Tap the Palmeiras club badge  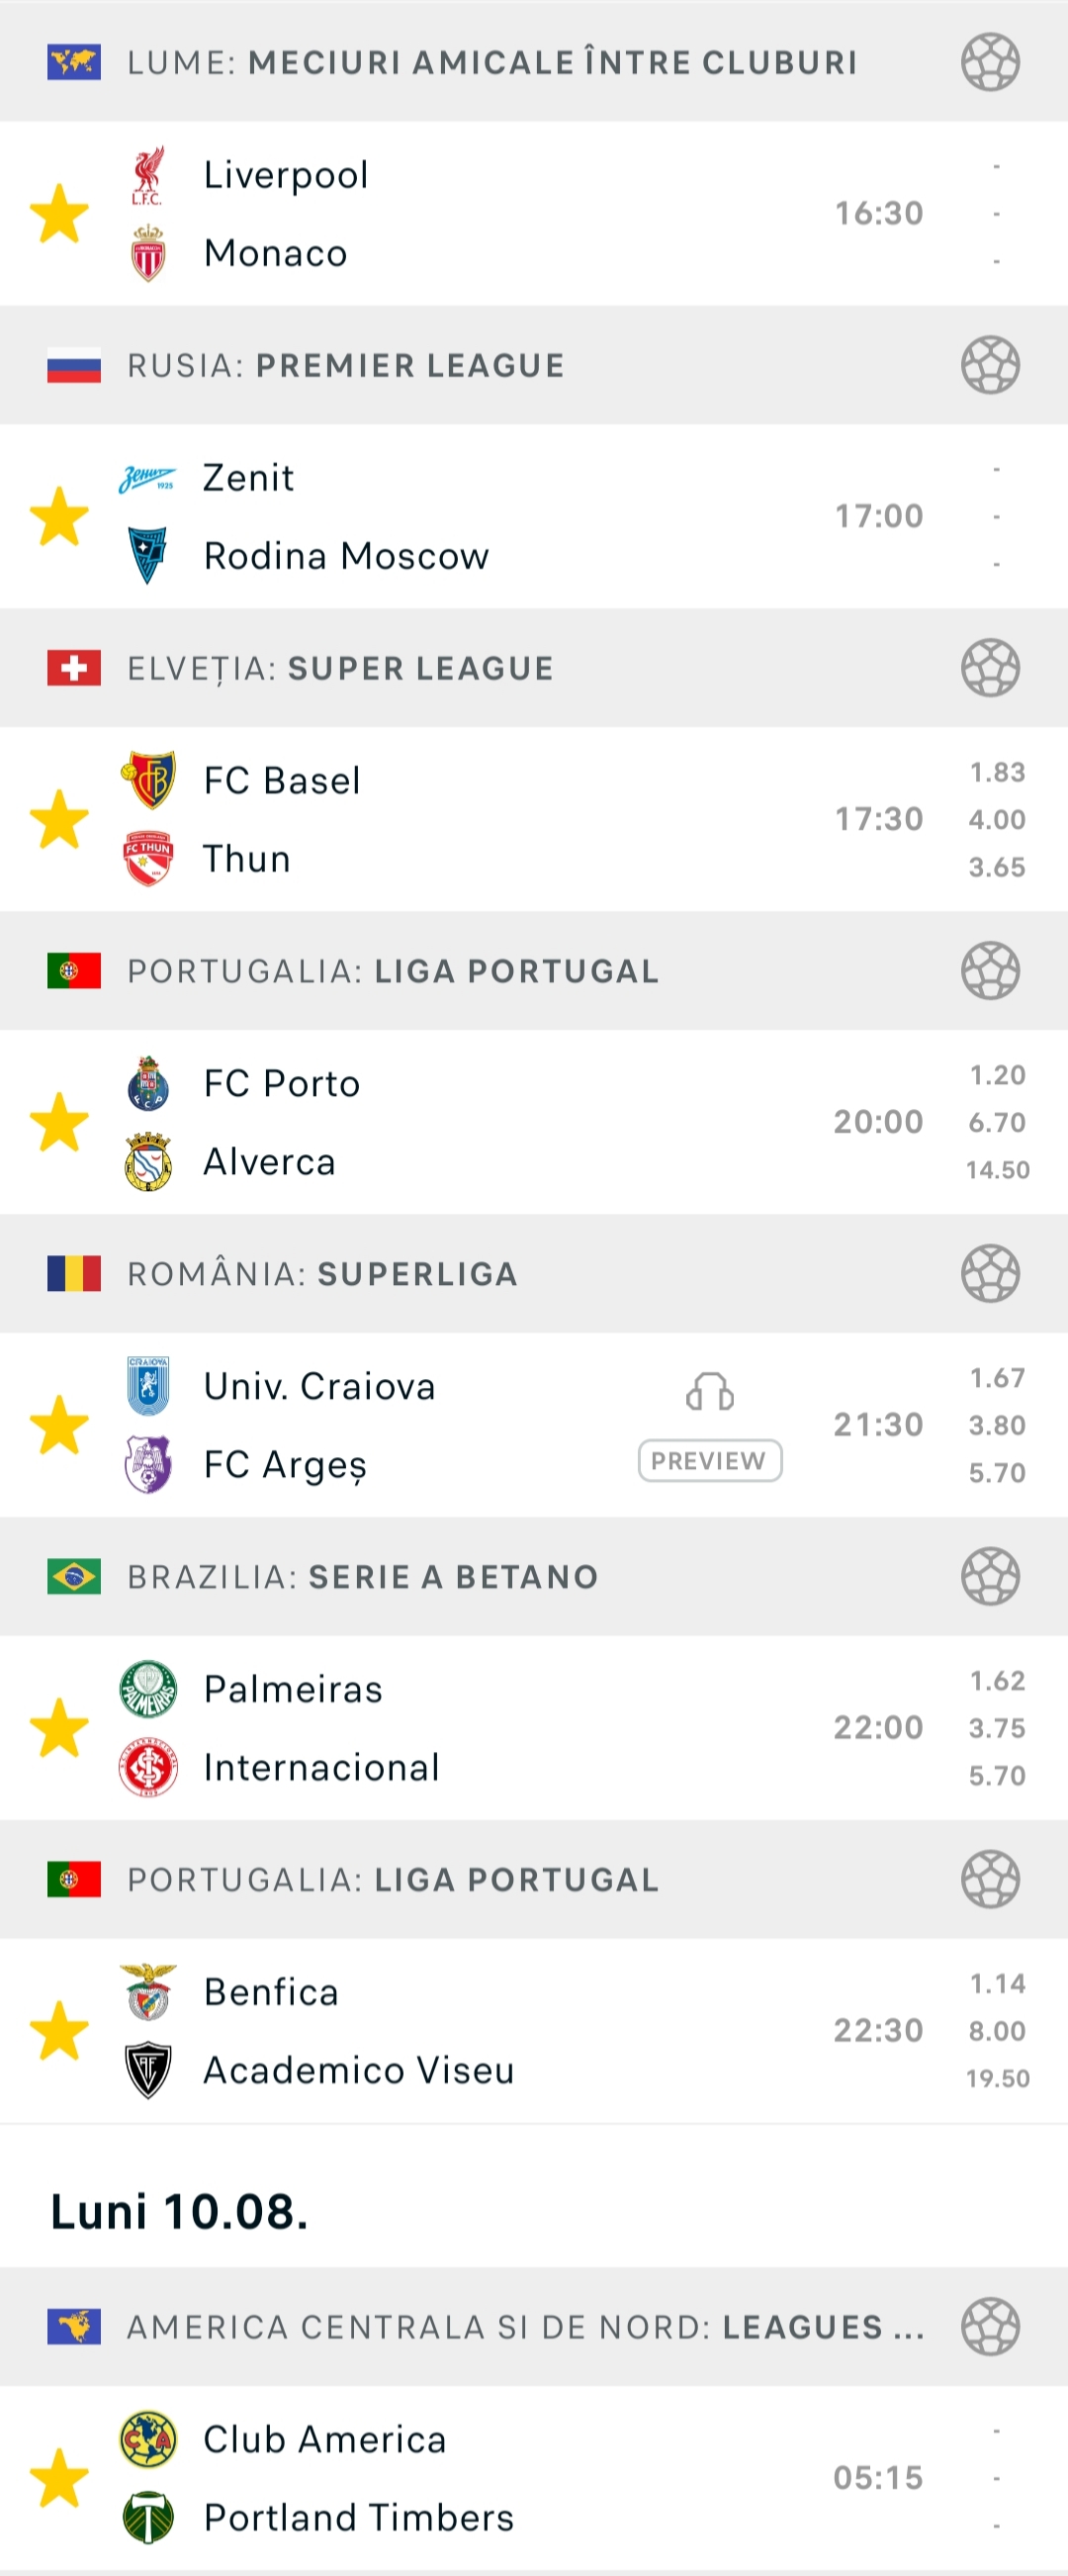coord(148,1690)
